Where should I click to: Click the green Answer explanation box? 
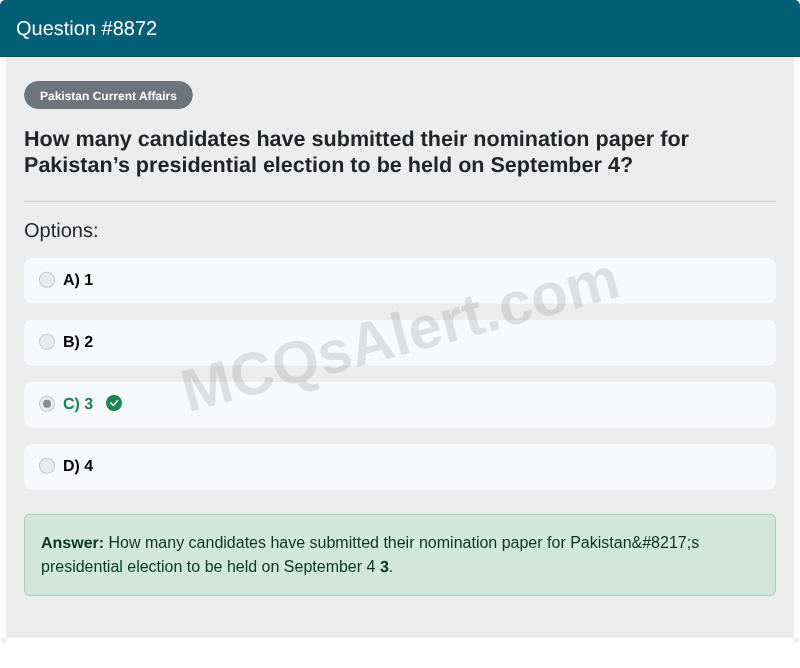point(400,554)
